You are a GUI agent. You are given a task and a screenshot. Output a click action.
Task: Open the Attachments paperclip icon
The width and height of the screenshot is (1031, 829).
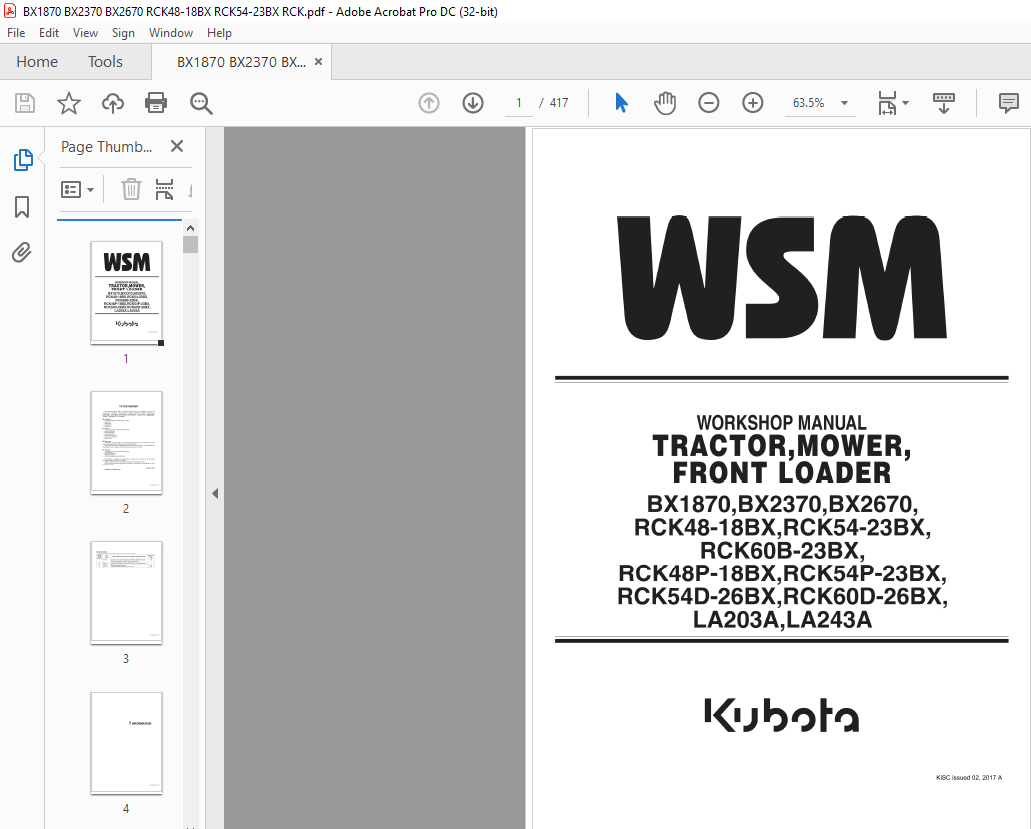point(22,252)
